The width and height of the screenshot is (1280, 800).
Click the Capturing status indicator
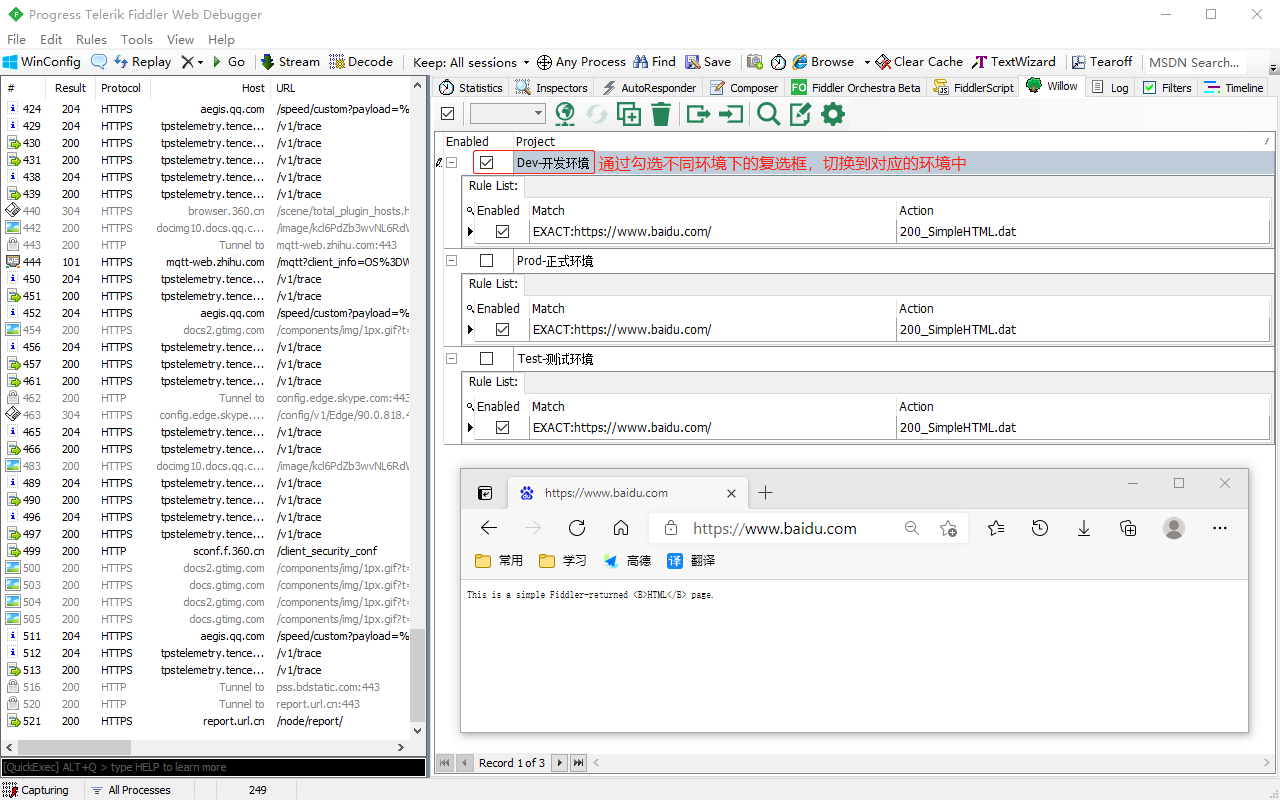pos(36,790)
